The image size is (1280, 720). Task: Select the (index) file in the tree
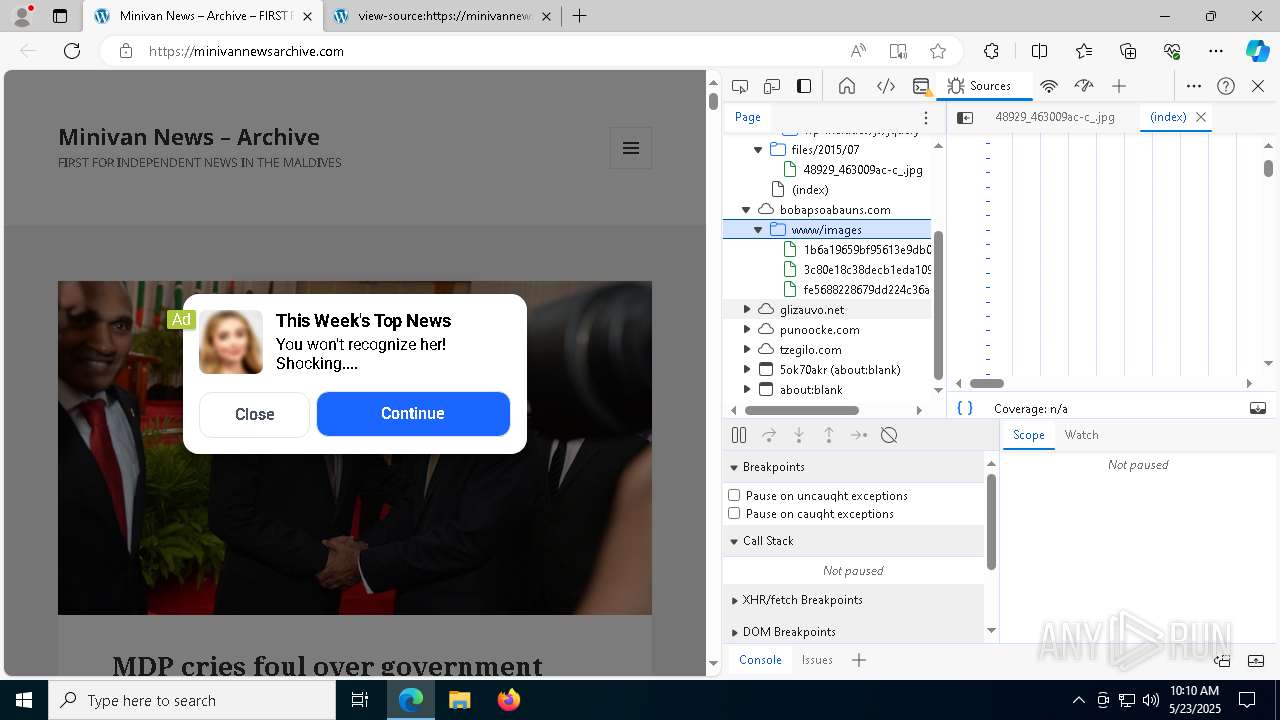pyautogui.click(x=810, y=190)
